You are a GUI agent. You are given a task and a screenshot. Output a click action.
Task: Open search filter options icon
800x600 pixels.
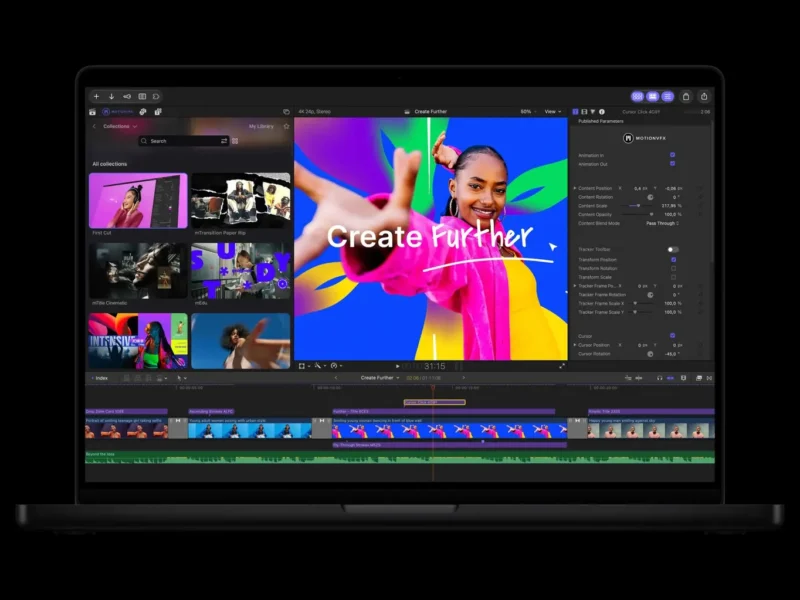[224, 141]
